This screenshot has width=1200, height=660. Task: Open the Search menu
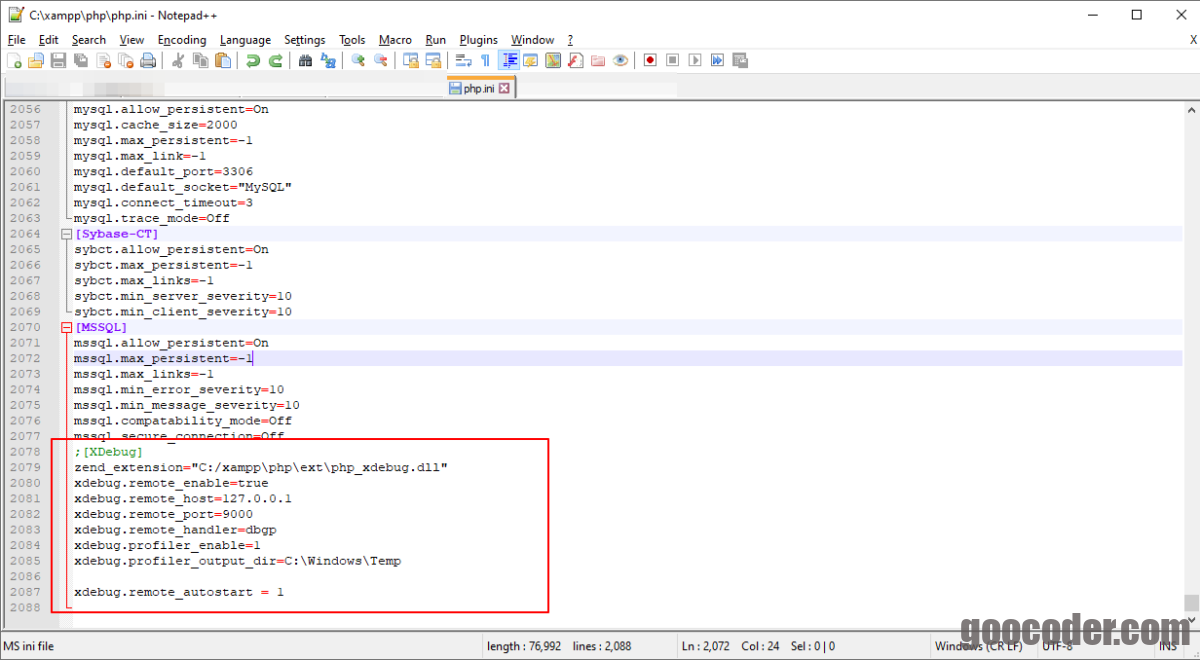88,40
